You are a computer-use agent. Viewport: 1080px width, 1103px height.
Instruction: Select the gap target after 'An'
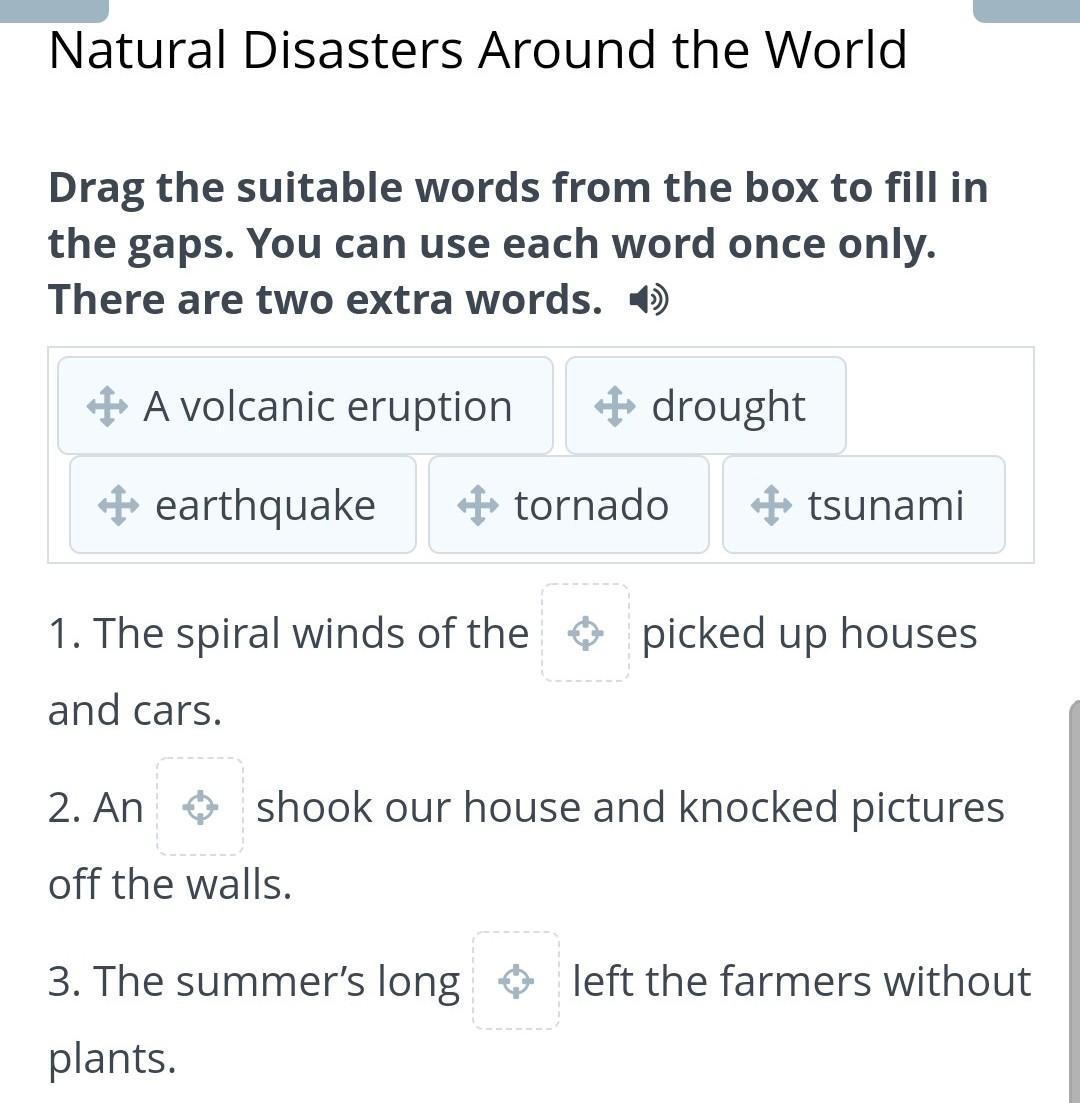tap(200, 807)
